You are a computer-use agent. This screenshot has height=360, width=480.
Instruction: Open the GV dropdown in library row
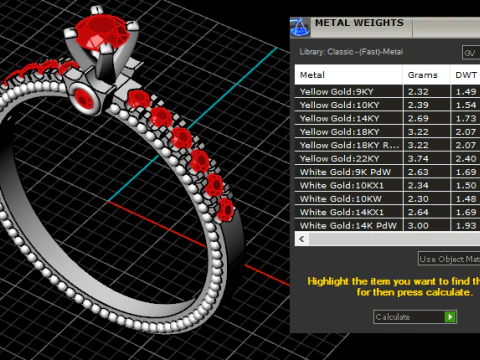[x=471, y=53]
